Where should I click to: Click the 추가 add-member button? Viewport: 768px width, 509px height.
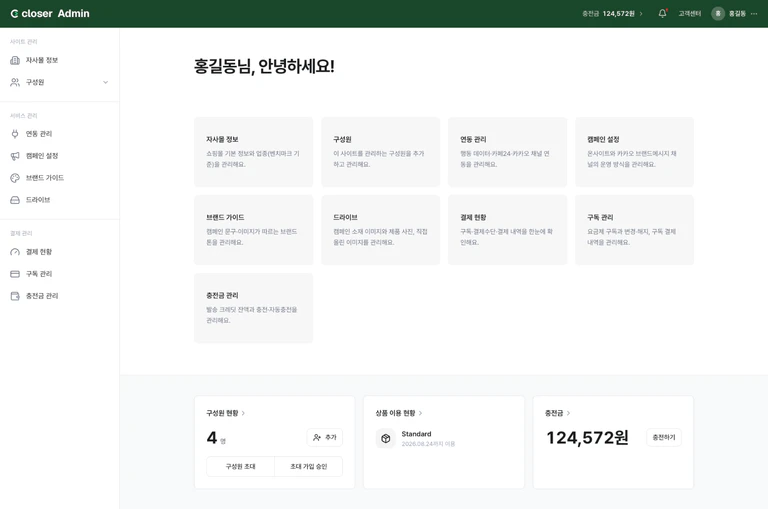coord(325,437)
